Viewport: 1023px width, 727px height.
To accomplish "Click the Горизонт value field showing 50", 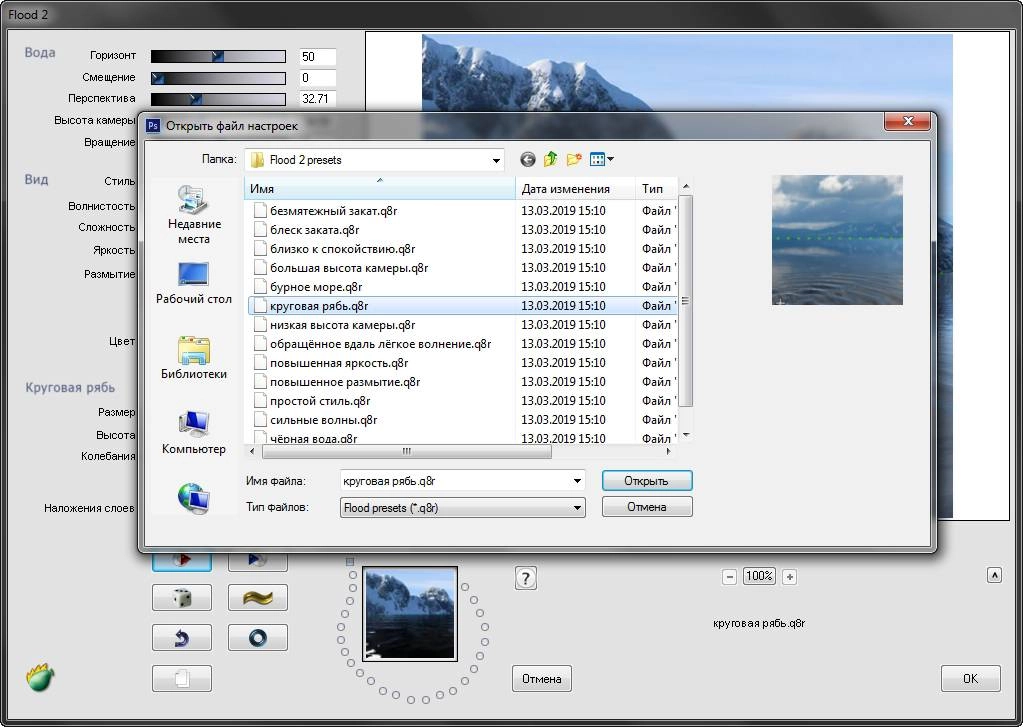I will click(317, 57).
